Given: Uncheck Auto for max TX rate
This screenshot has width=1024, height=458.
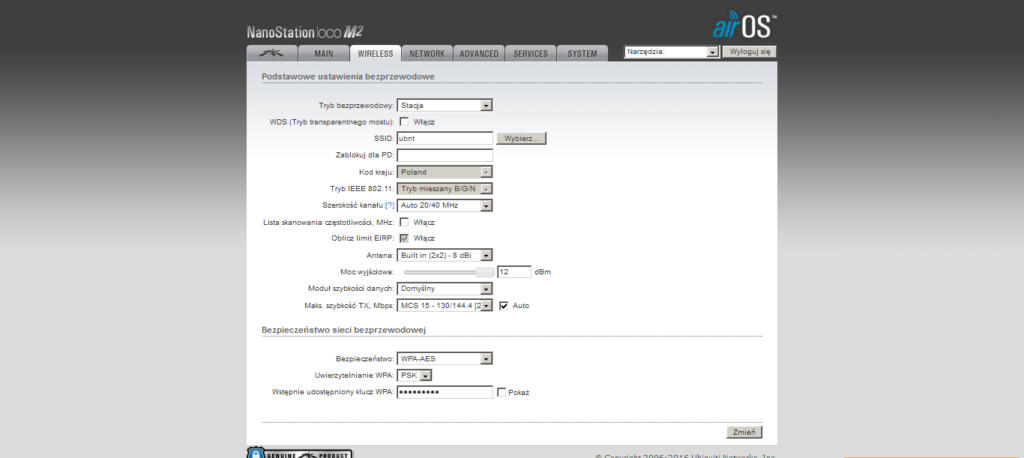Looking at the screenshot, I should 504,305.
